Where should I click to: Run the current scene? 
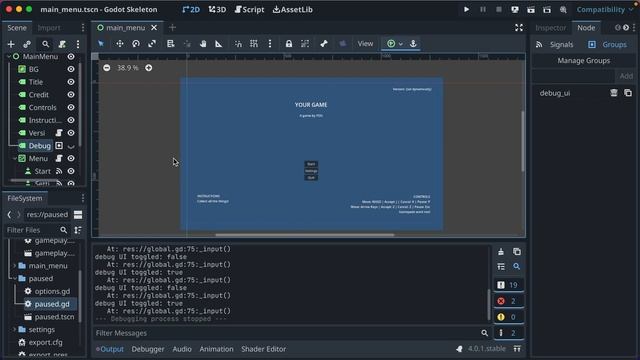point(531,9)
